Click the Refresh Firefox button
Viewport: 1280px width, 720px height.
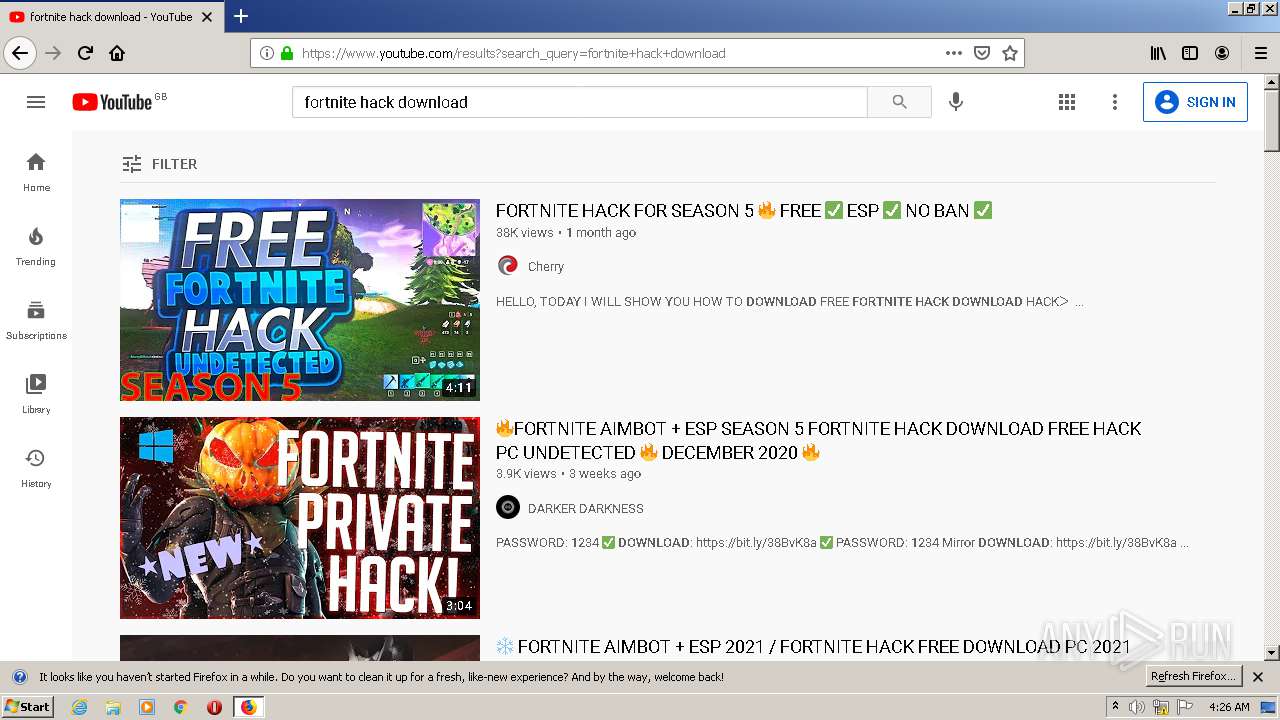pyautogui.click(x=1193, y=677)
